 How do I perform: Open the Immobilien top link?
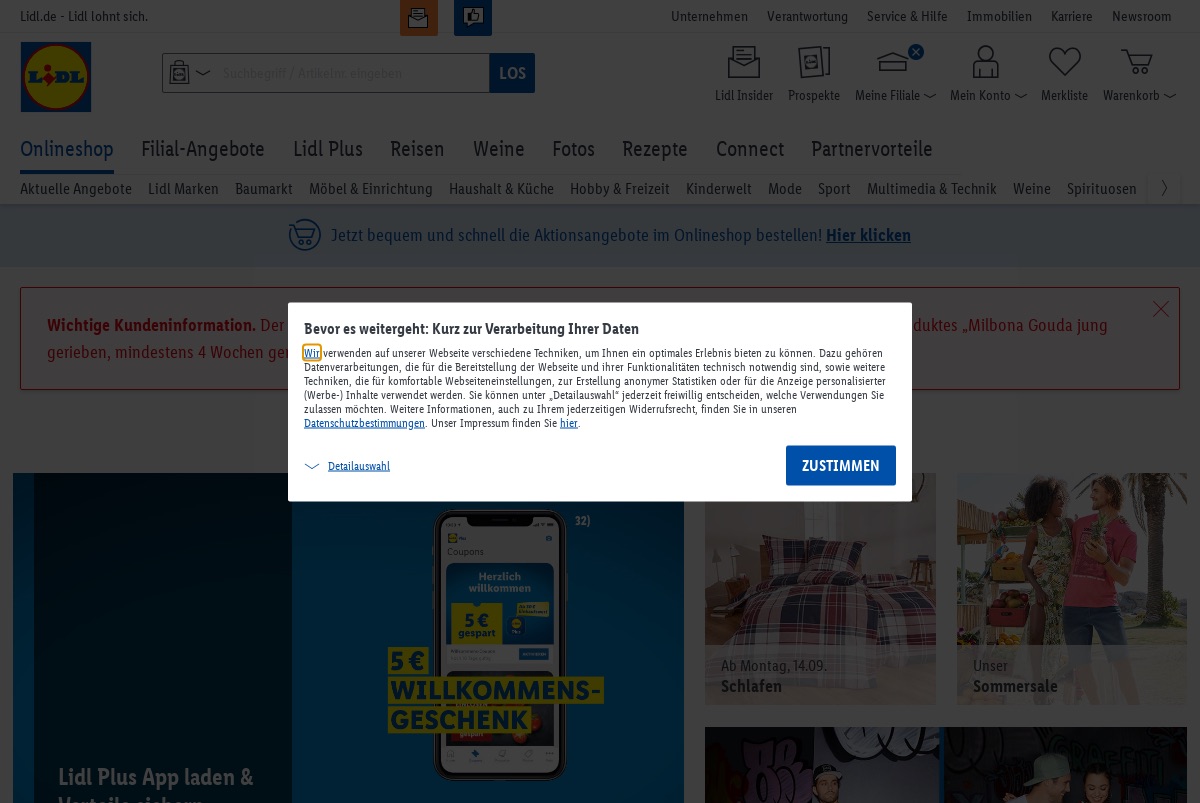pyautogui.click(x=999, y=16)
